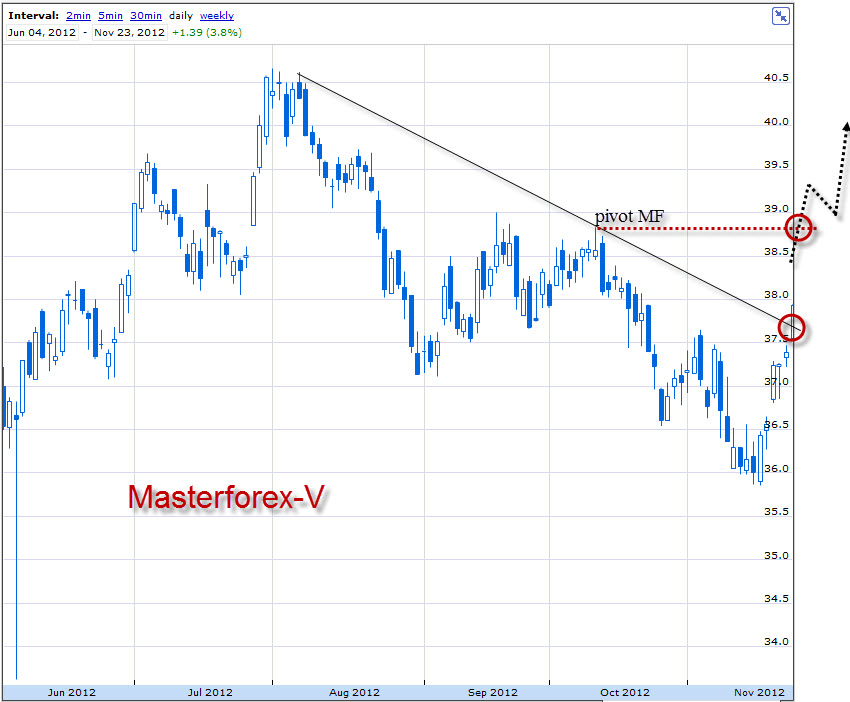Viewport: 850px width, 702px height.
Task: Click the 38.0 price axis label
Action: tap(776, 294)
